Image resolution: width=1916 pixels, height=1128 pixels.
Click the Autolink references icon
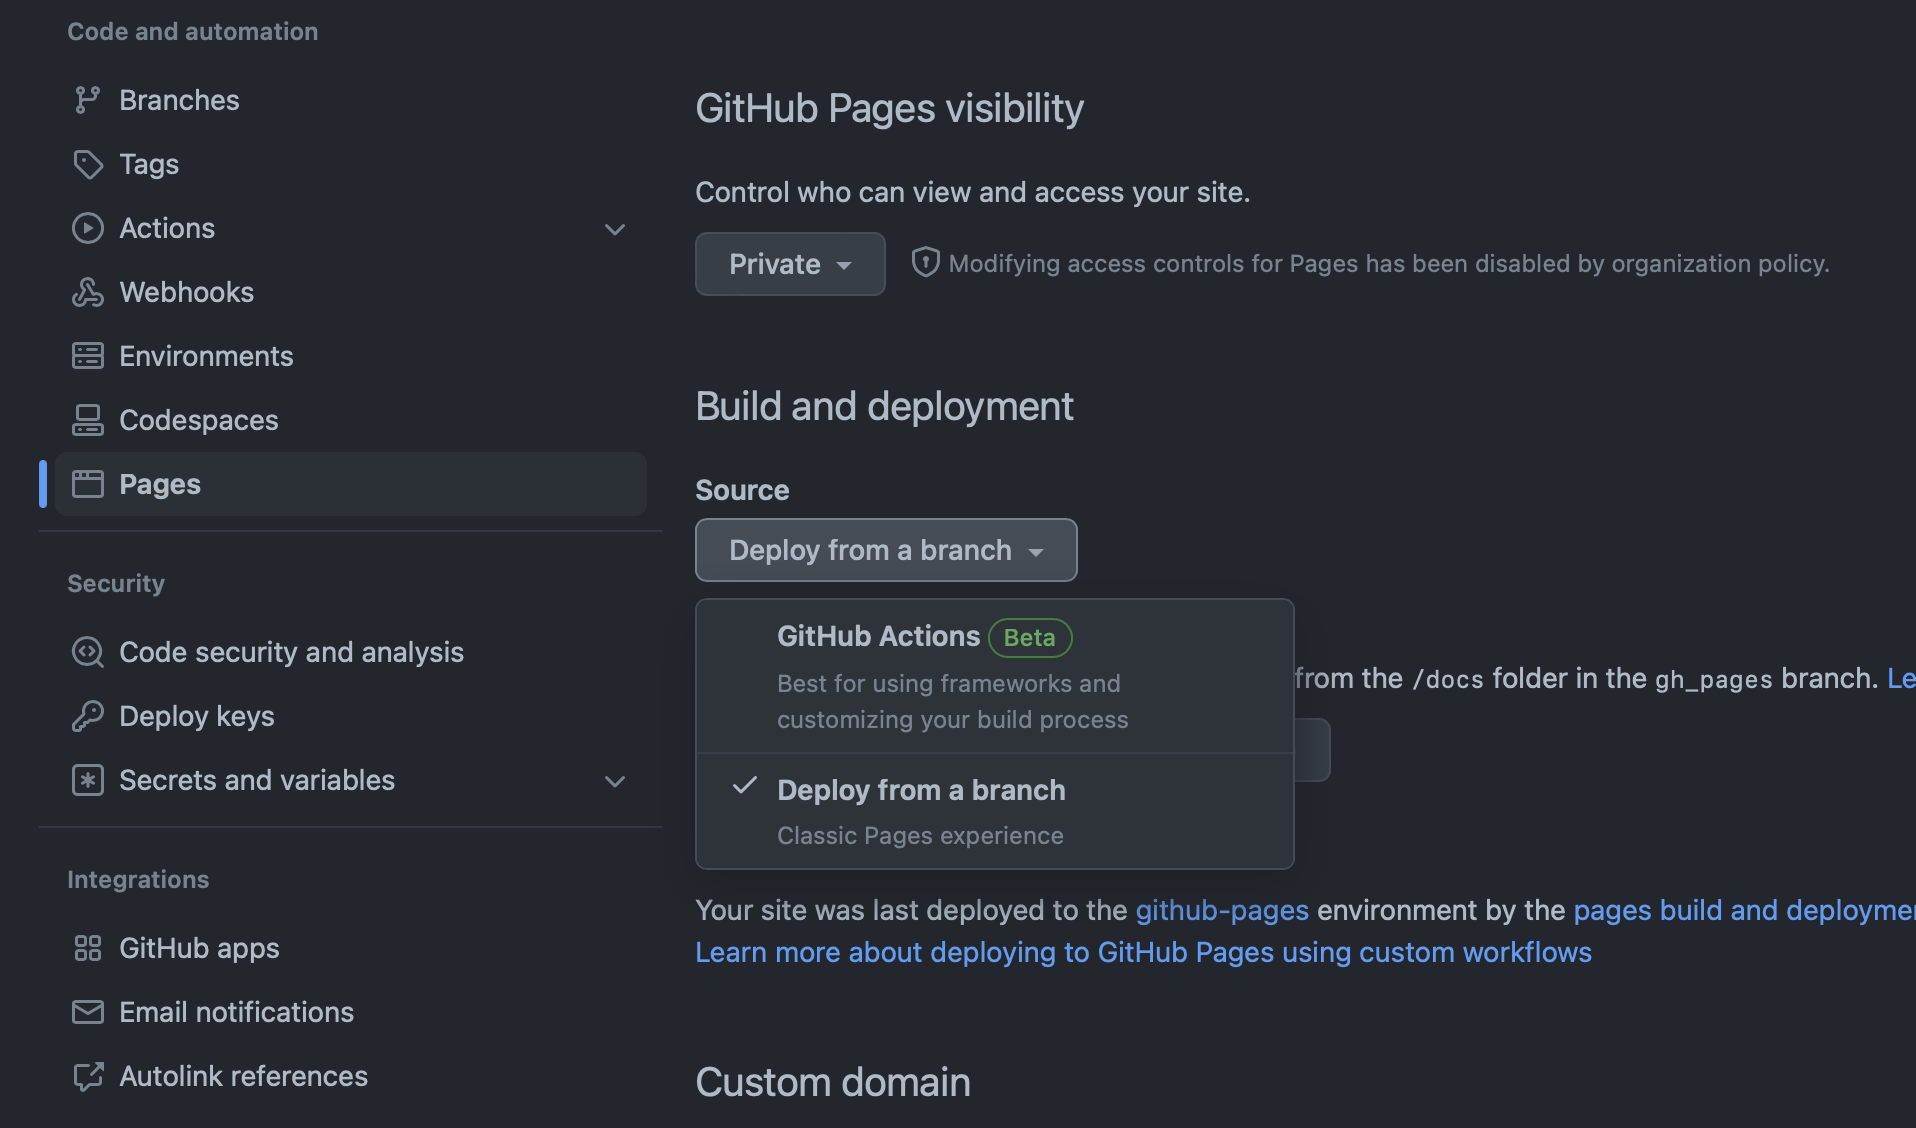(x=87, y=1076)
